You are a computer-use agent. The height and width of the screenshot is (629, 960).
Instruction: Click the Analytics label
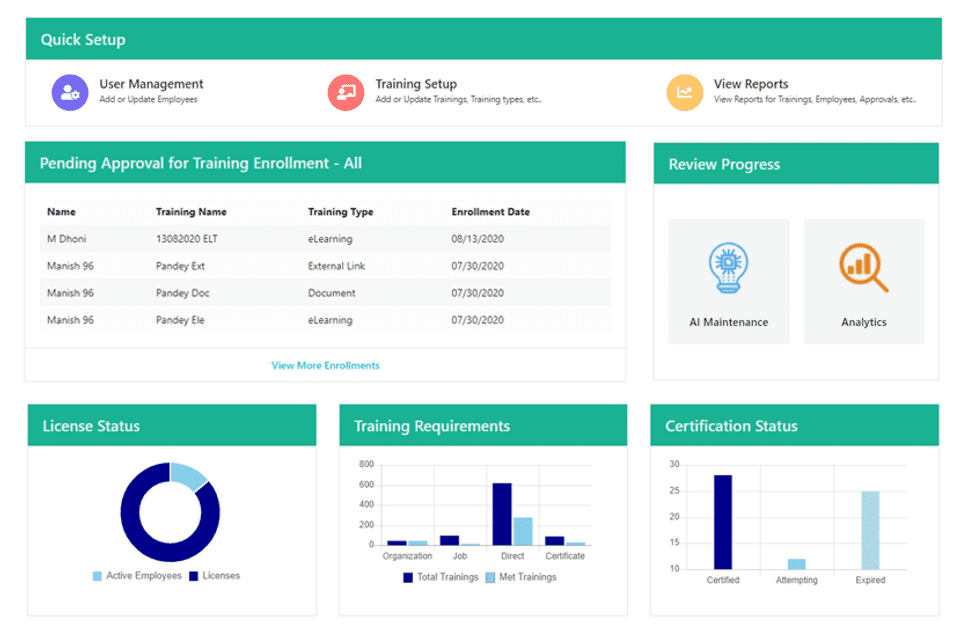[864, 322]
